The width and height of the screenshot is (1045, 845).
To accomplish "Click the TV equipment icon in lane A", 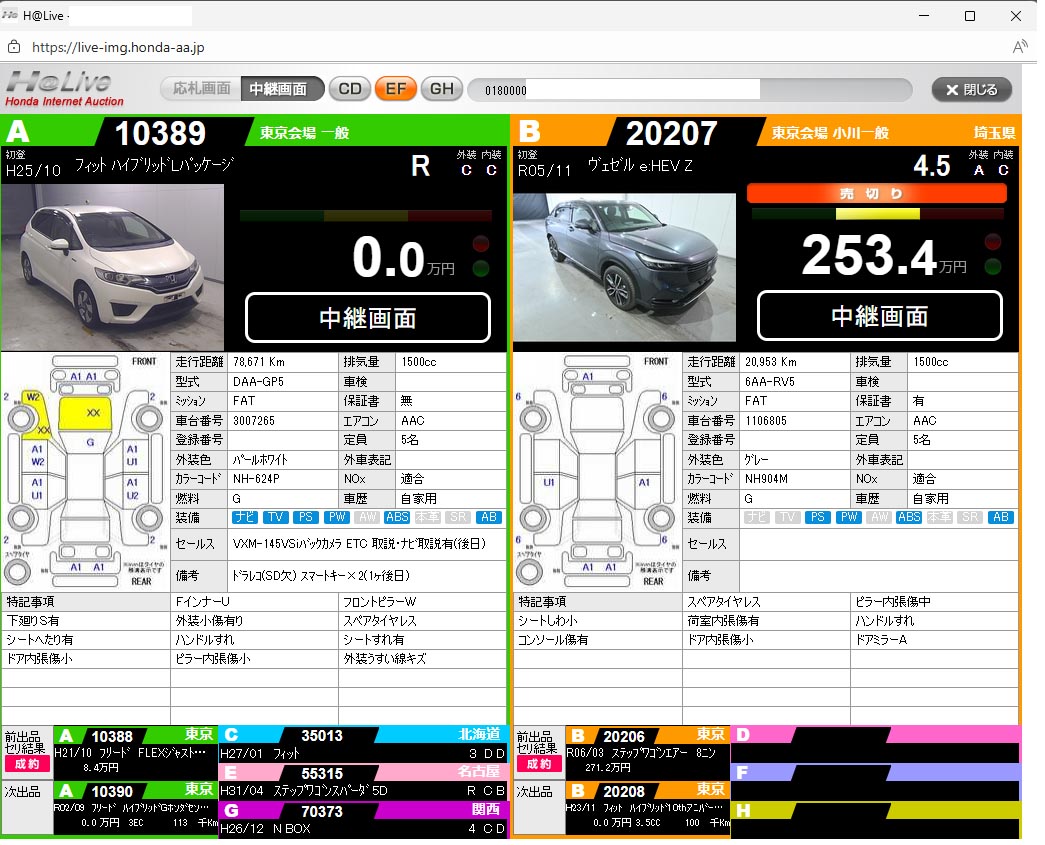I will [x=277, y=518].
